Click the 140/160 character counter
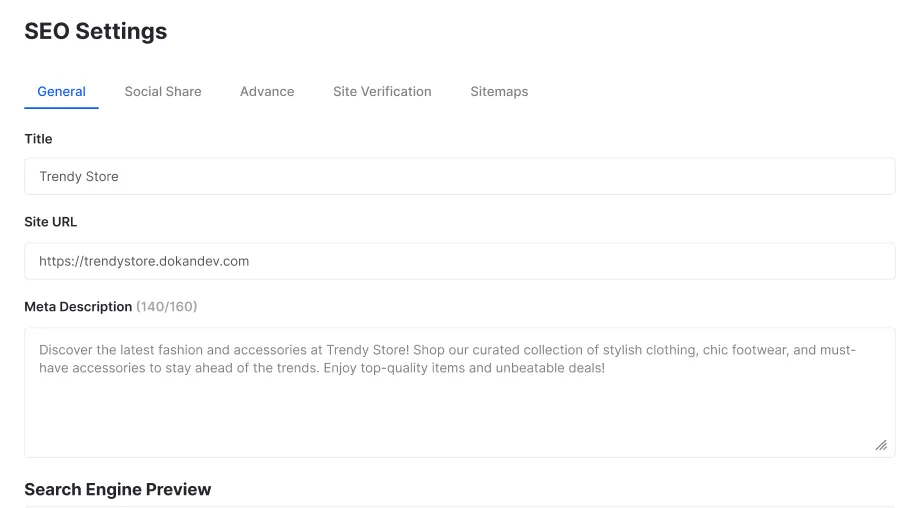 167,307
